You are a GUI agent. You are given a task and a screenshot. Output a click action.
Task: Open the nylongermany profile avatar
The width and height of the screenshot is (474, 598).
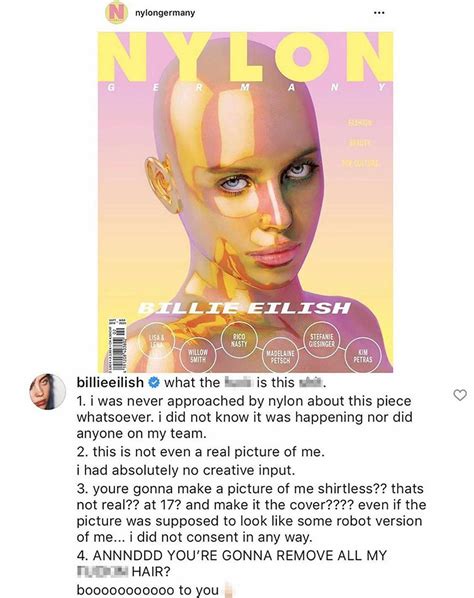pyautogui.click(x=116, y=13)
